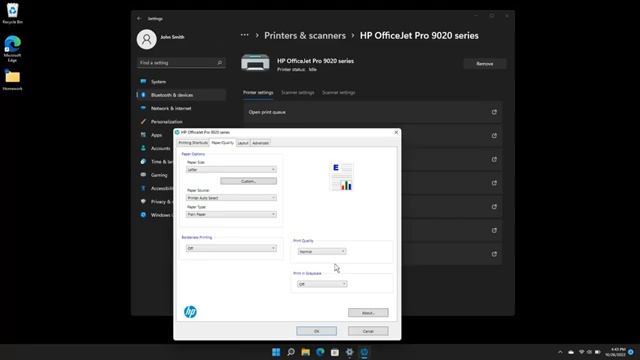This screenshot has height=360, width=640.
Task: Click the Gaming sidebar icon
Action: [x=143, y=175]
